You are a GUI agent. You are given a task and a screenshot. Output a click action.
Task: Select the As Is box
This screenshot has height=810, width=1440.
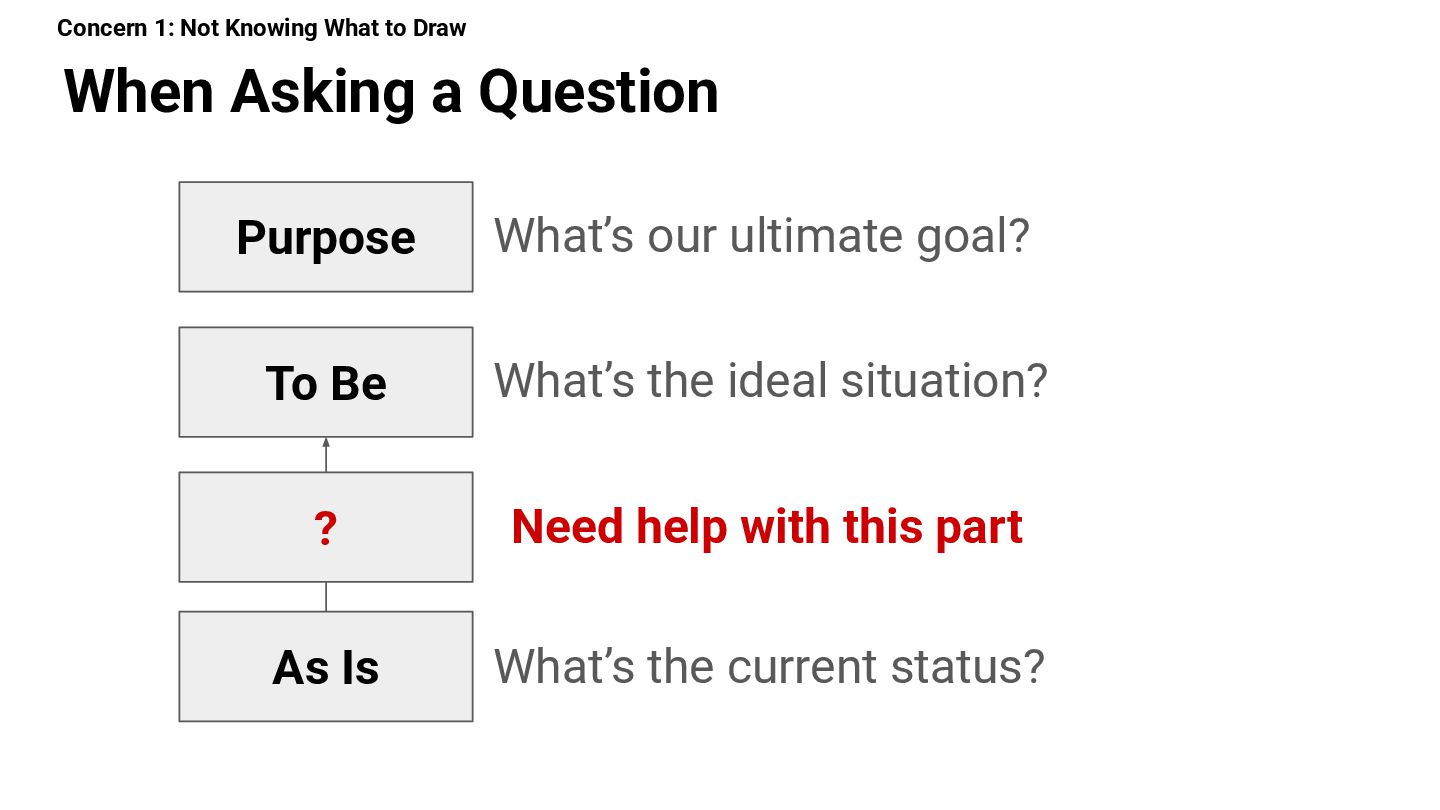click(x=326, y=666)
